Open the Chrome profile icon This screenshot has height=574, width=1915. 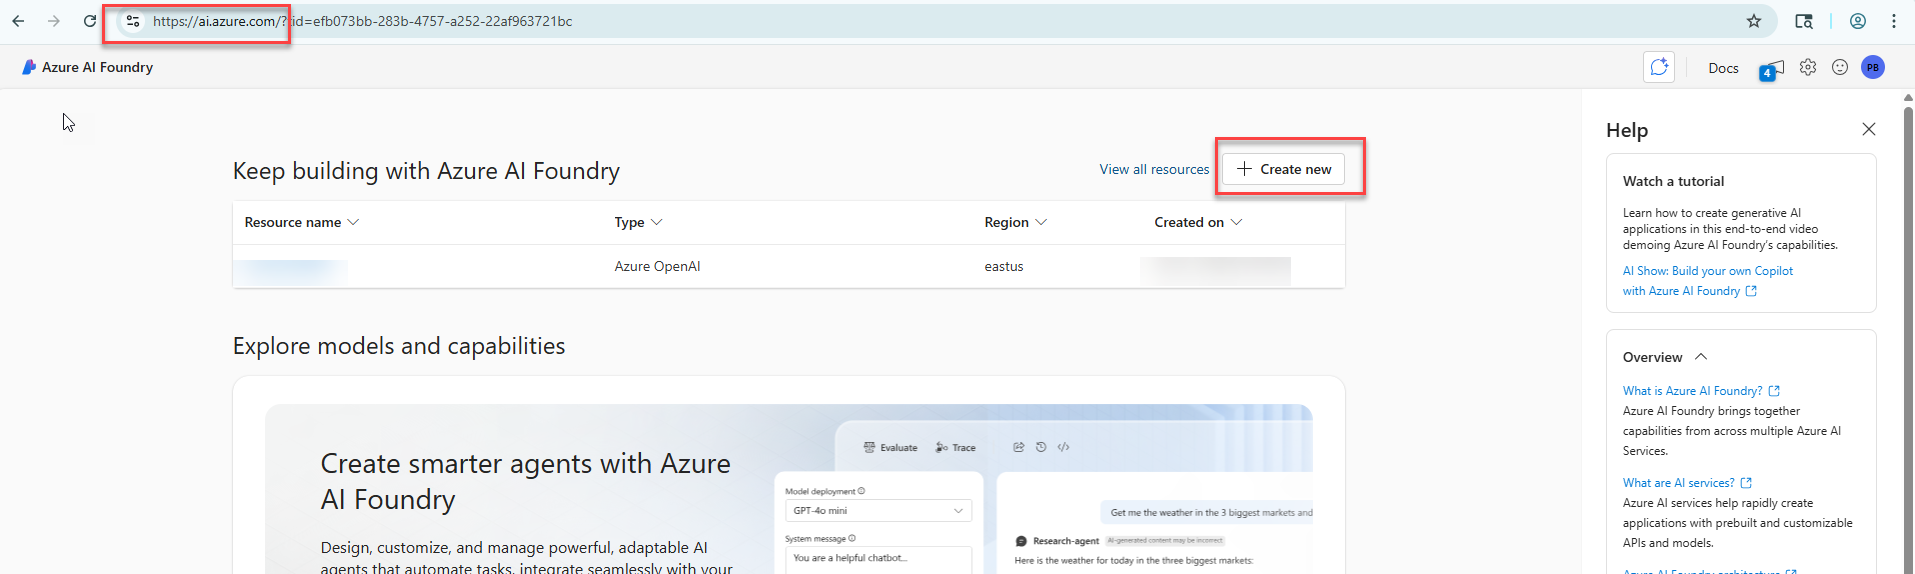(x=1858, y=21)
